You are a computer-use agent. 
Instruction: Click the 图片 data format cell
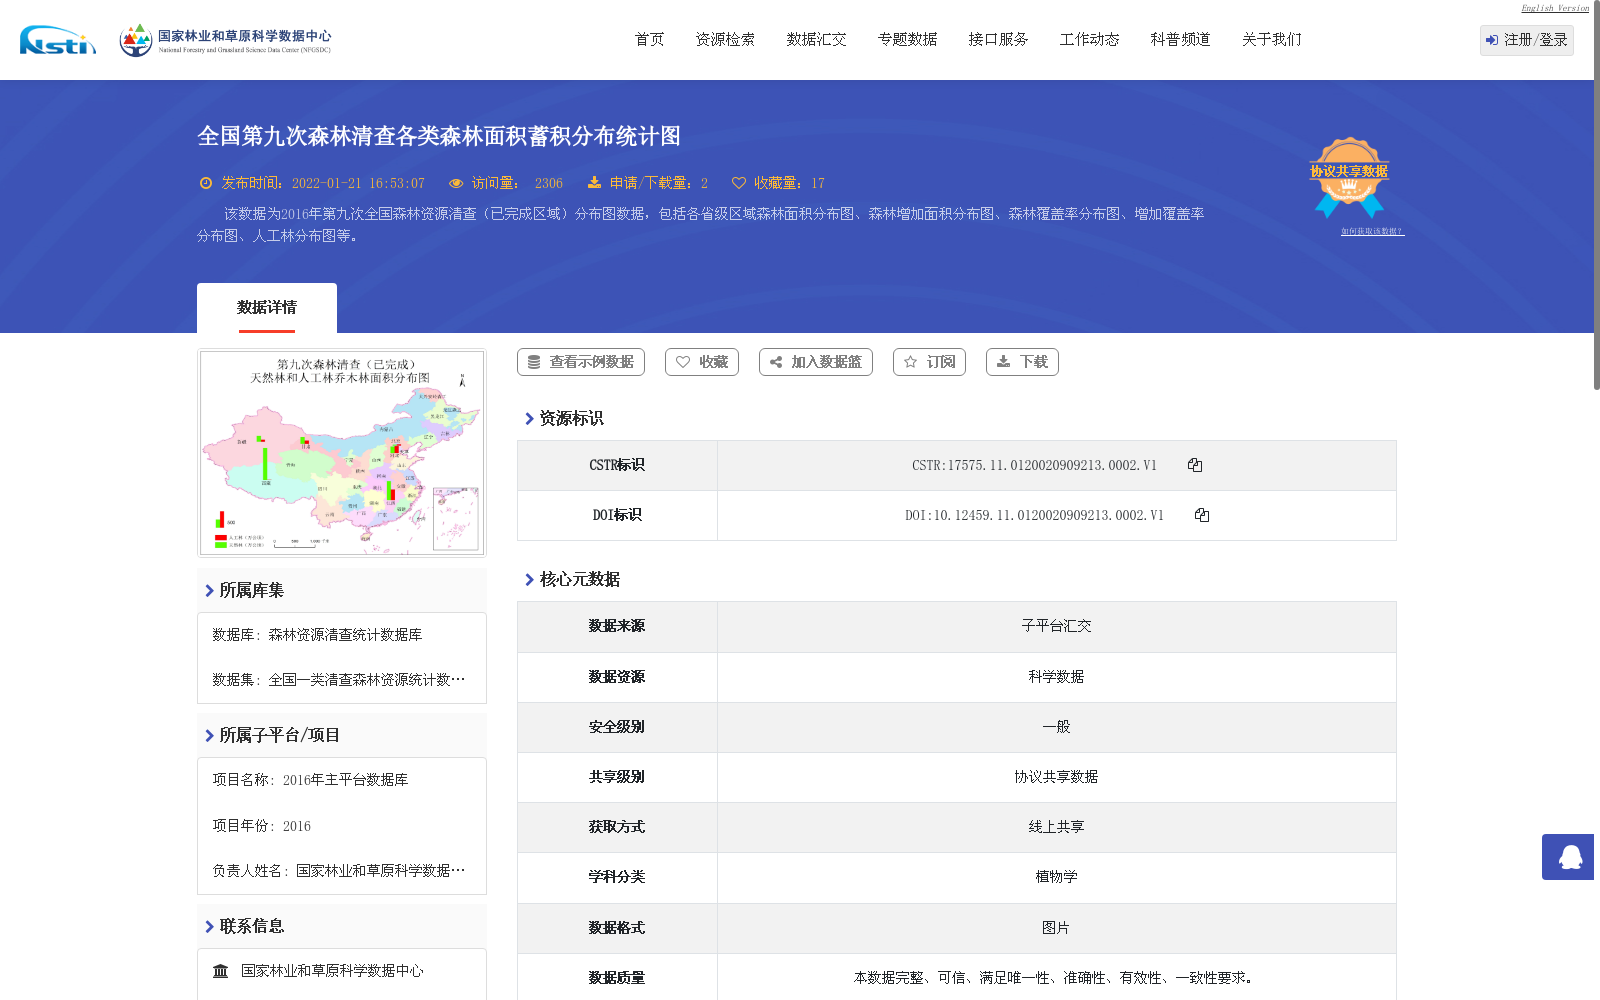[x=1056, y=928]
